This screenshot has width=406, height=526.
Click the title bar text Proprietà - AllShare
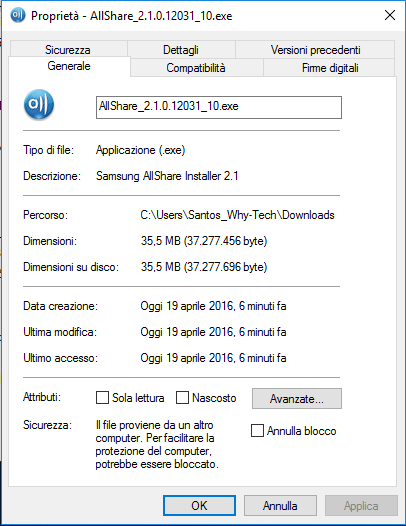click(x=131, y=16)
